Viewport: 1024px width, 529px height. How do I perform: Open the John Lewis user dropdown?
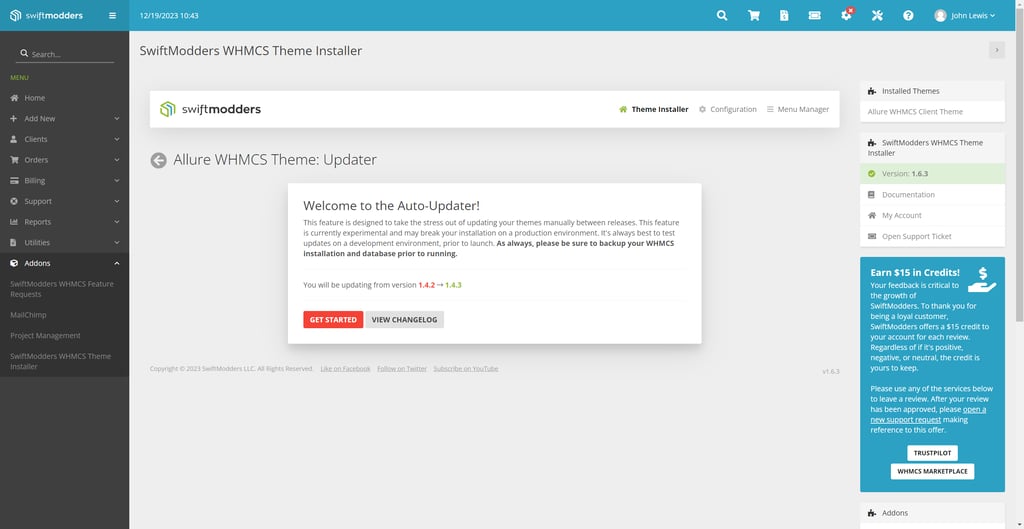[x=964, y=16]
